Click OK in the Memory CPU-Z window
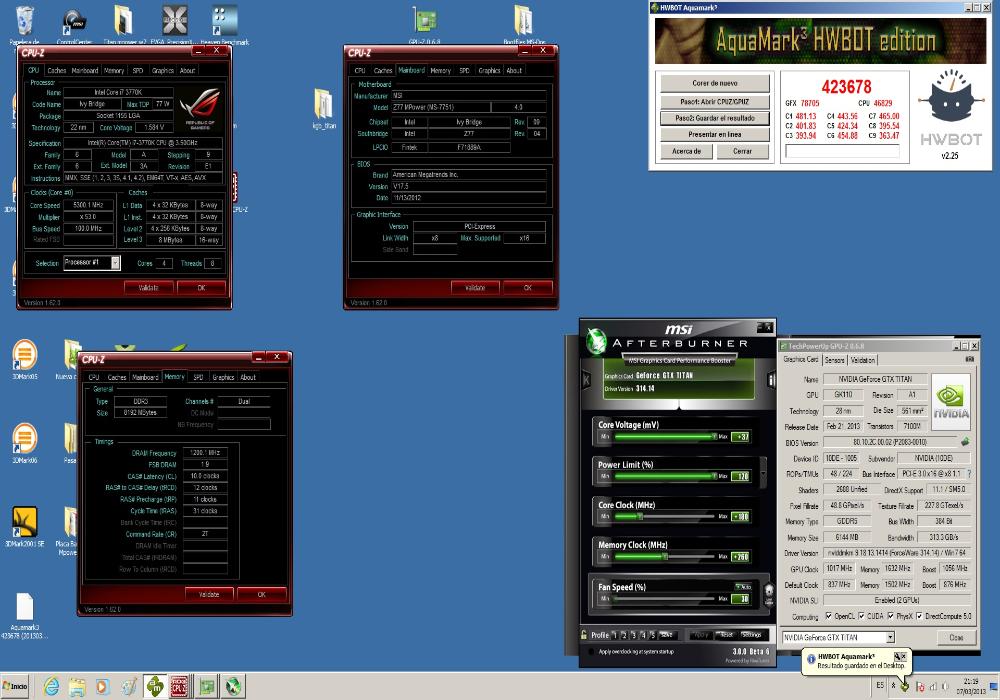1000x700 pixels. 261,594
